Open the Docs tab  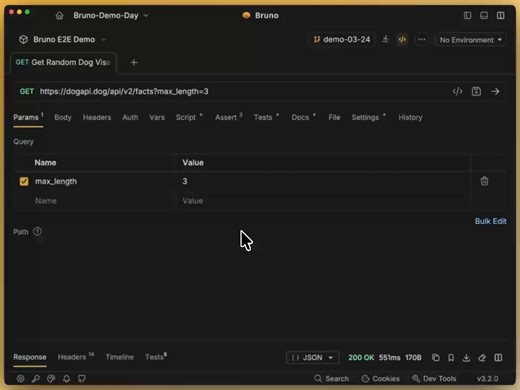(303, 117)
